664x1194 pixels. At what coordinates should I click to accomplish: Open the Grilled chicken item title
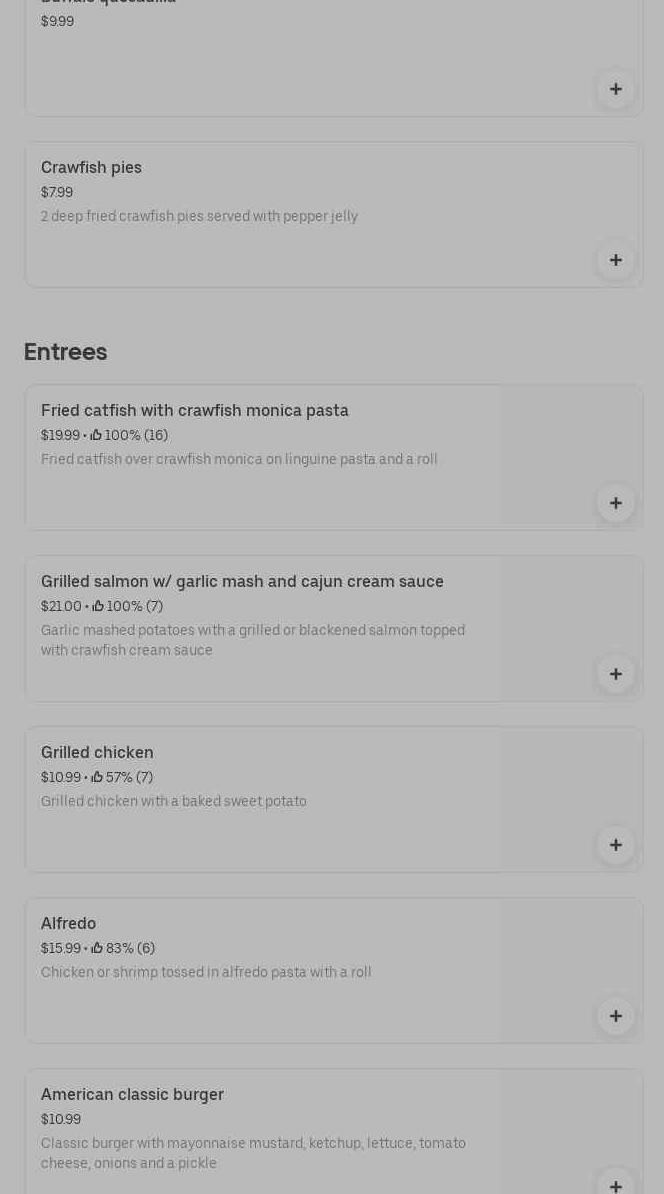click(97, 752)
